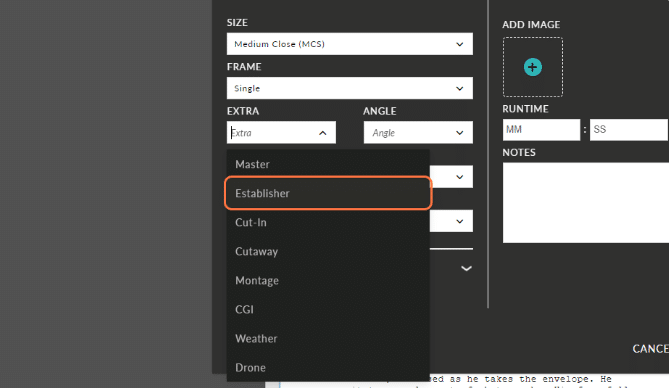Click the Runtime SS seconds field

click(629, 130)
